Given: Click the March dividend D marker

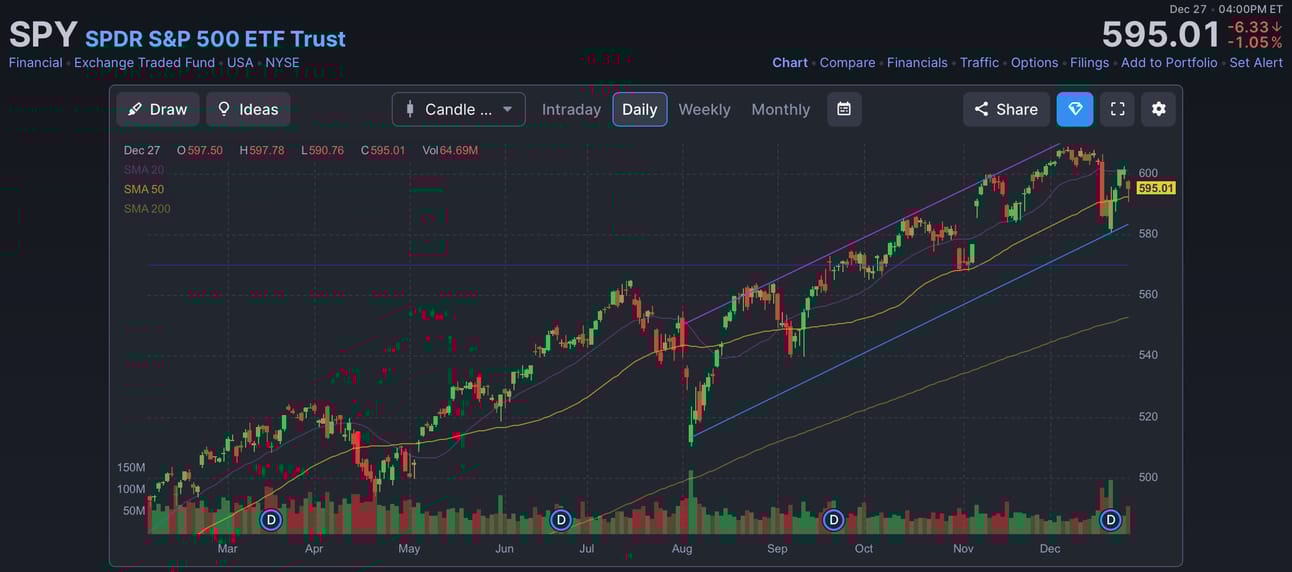Looking at the screenshot, I should tap(271, 520).
